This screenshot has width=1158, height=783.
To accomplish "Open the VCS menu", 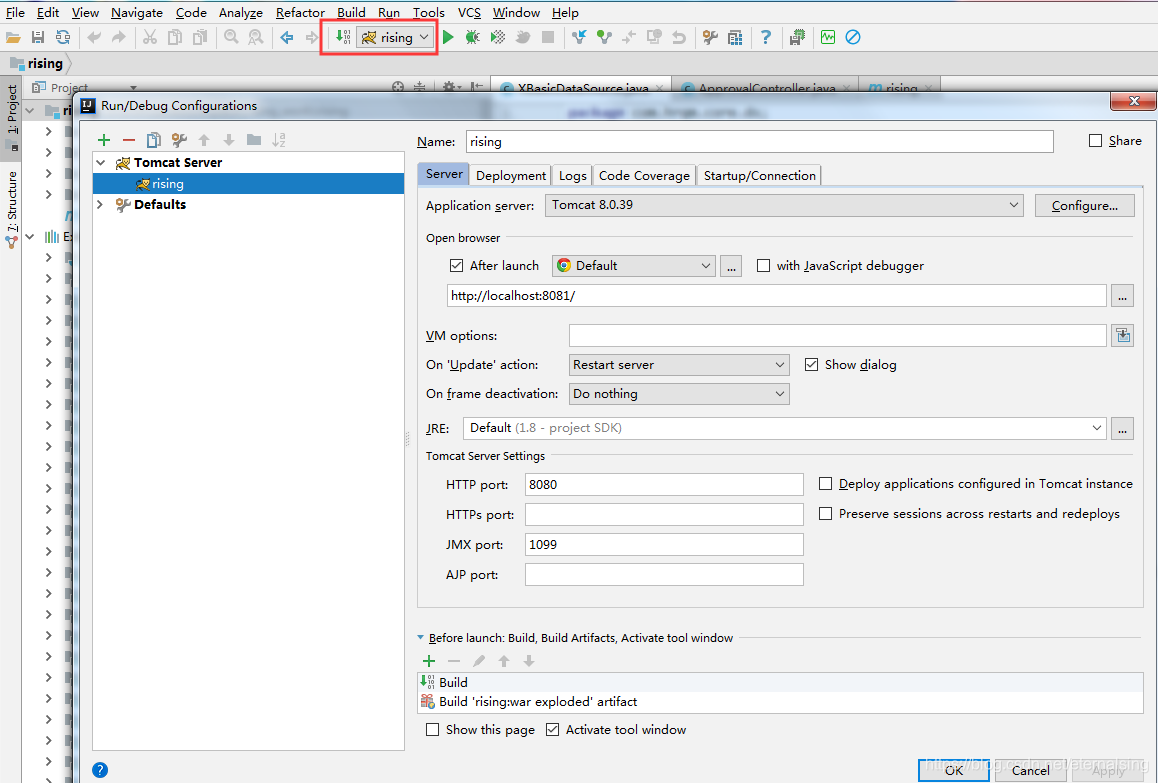I will [x=469, y=13].
